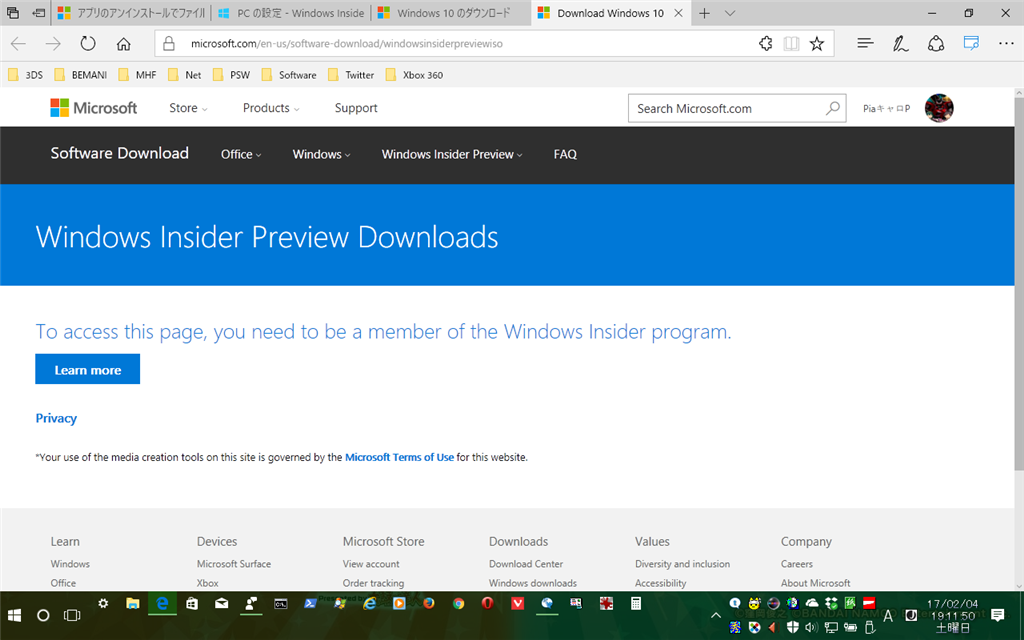
Task: Open reading view book icon
Action: (792, 44)
